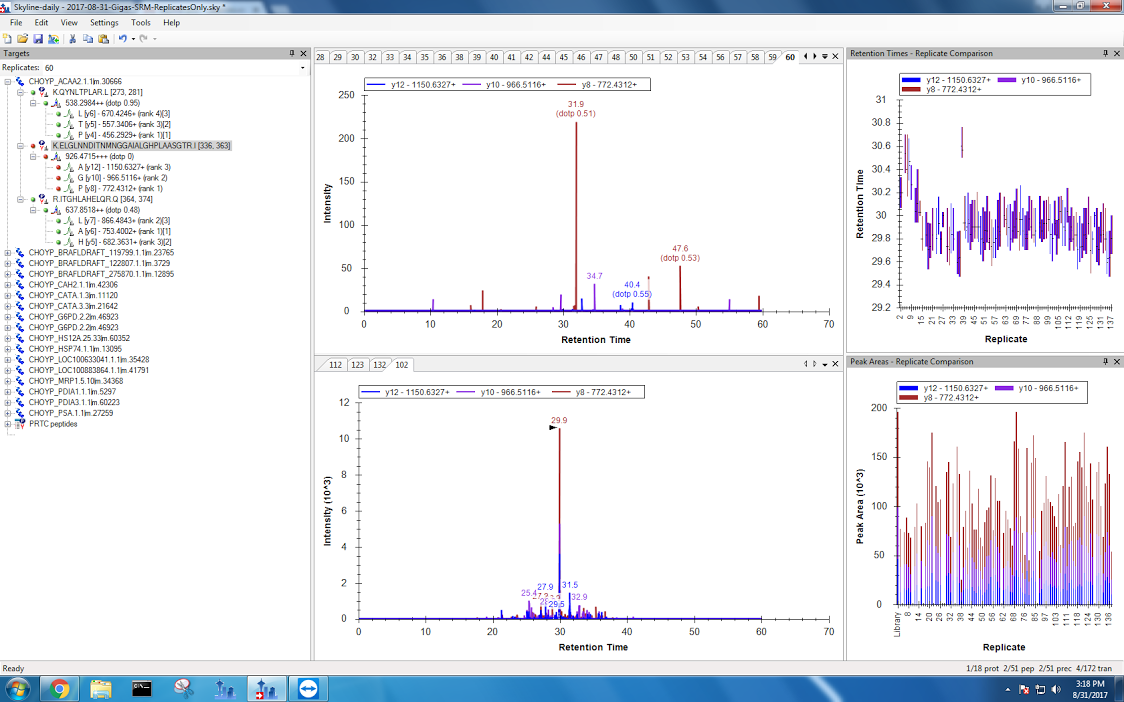Open the View menu
This screenshot has height=702, width=1124.
[69, 22]
